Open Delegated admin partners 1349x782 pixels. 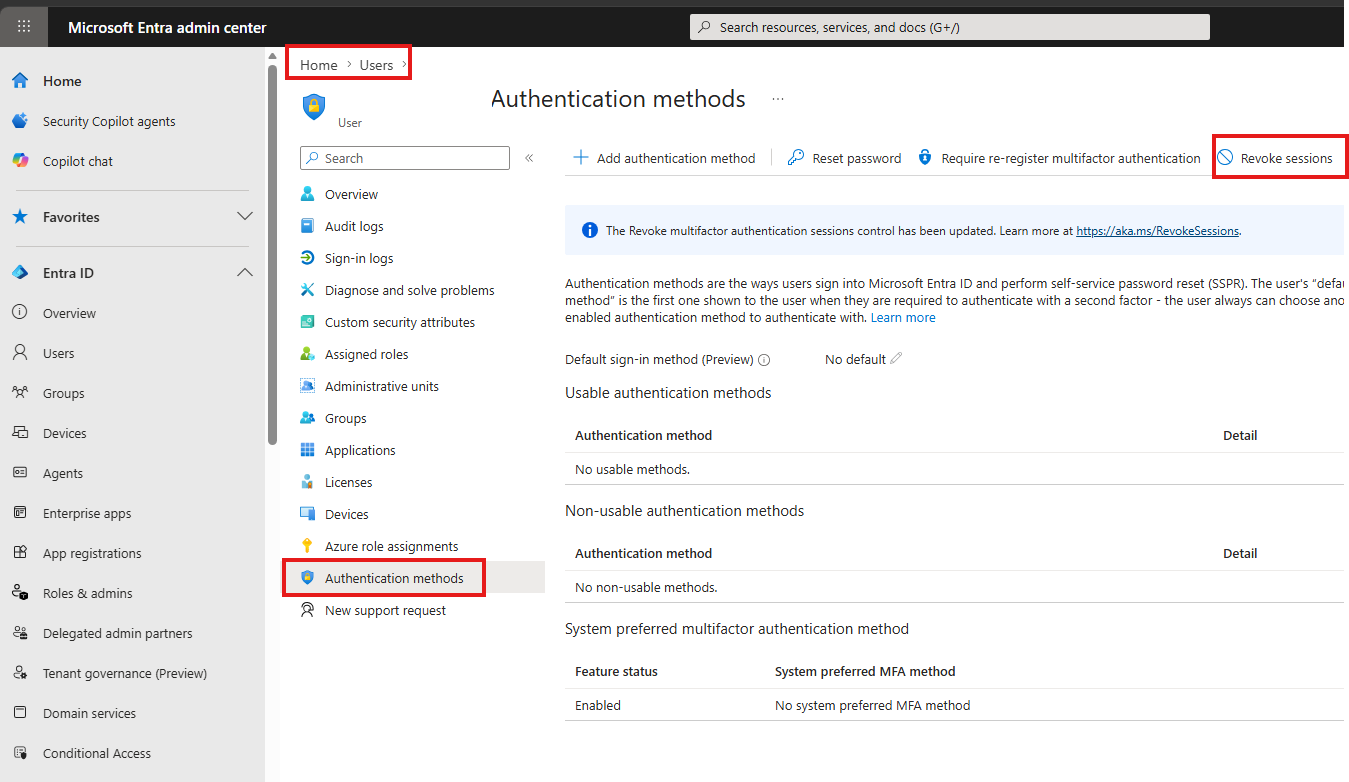pos(118,633)
